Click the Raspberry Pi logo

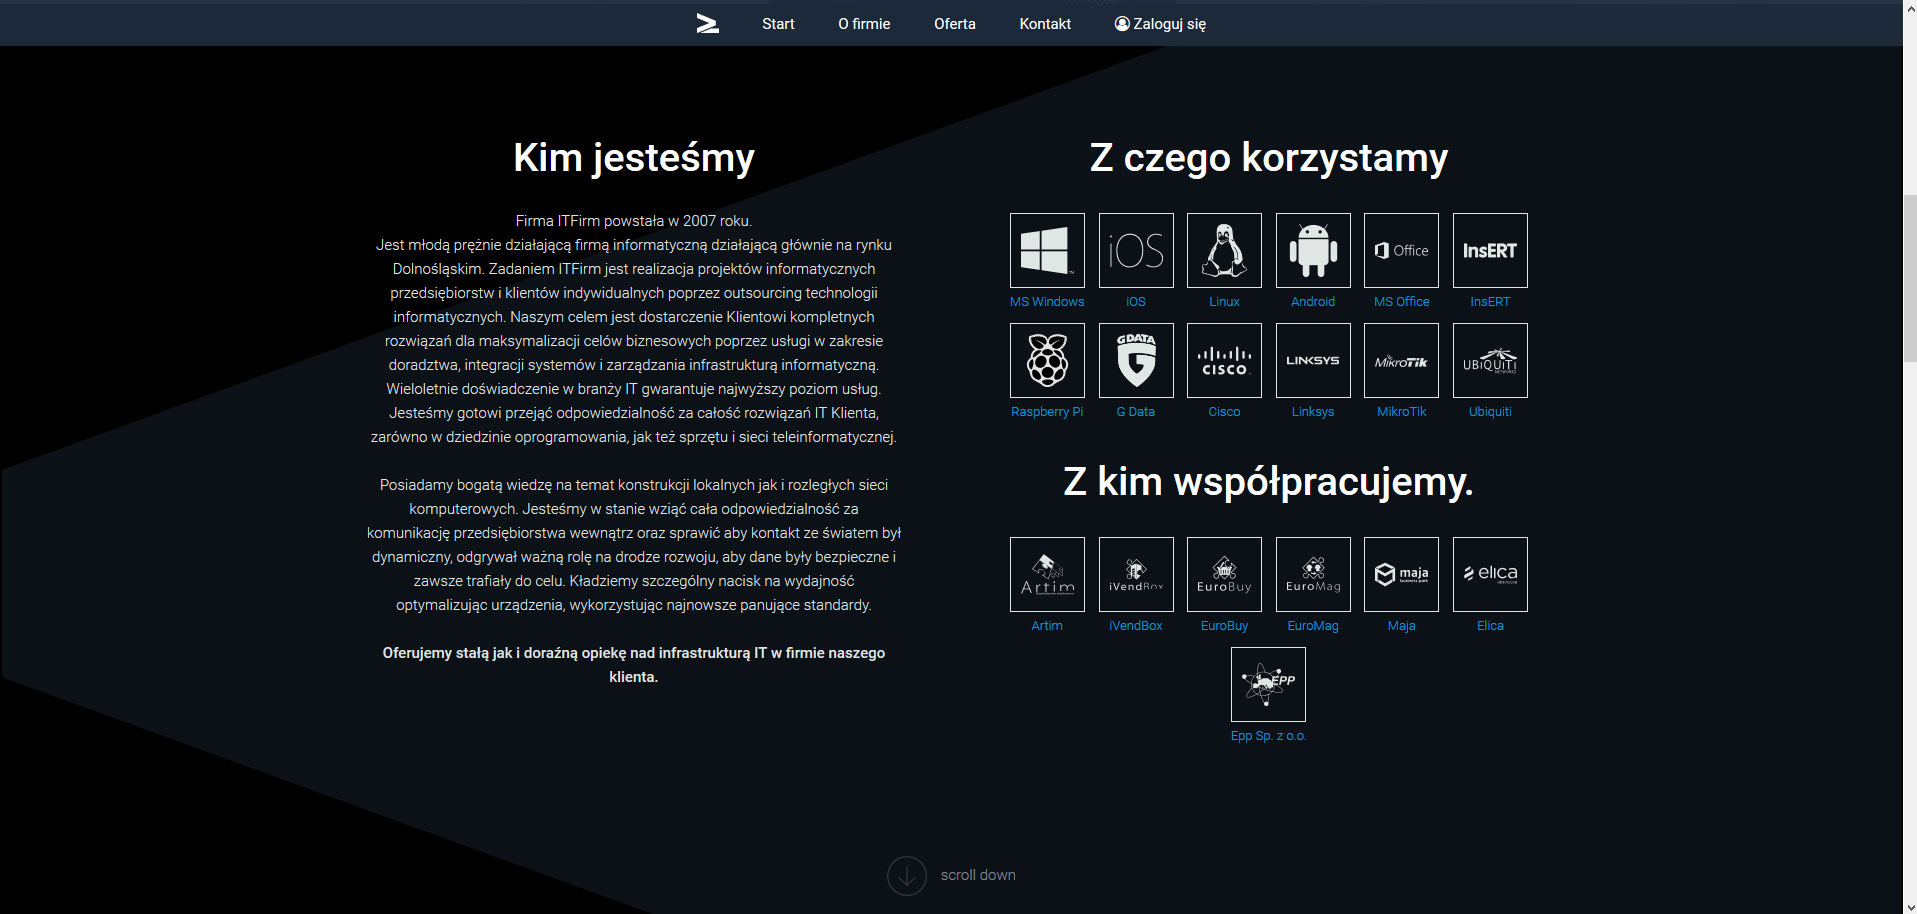coord(1047,360)
